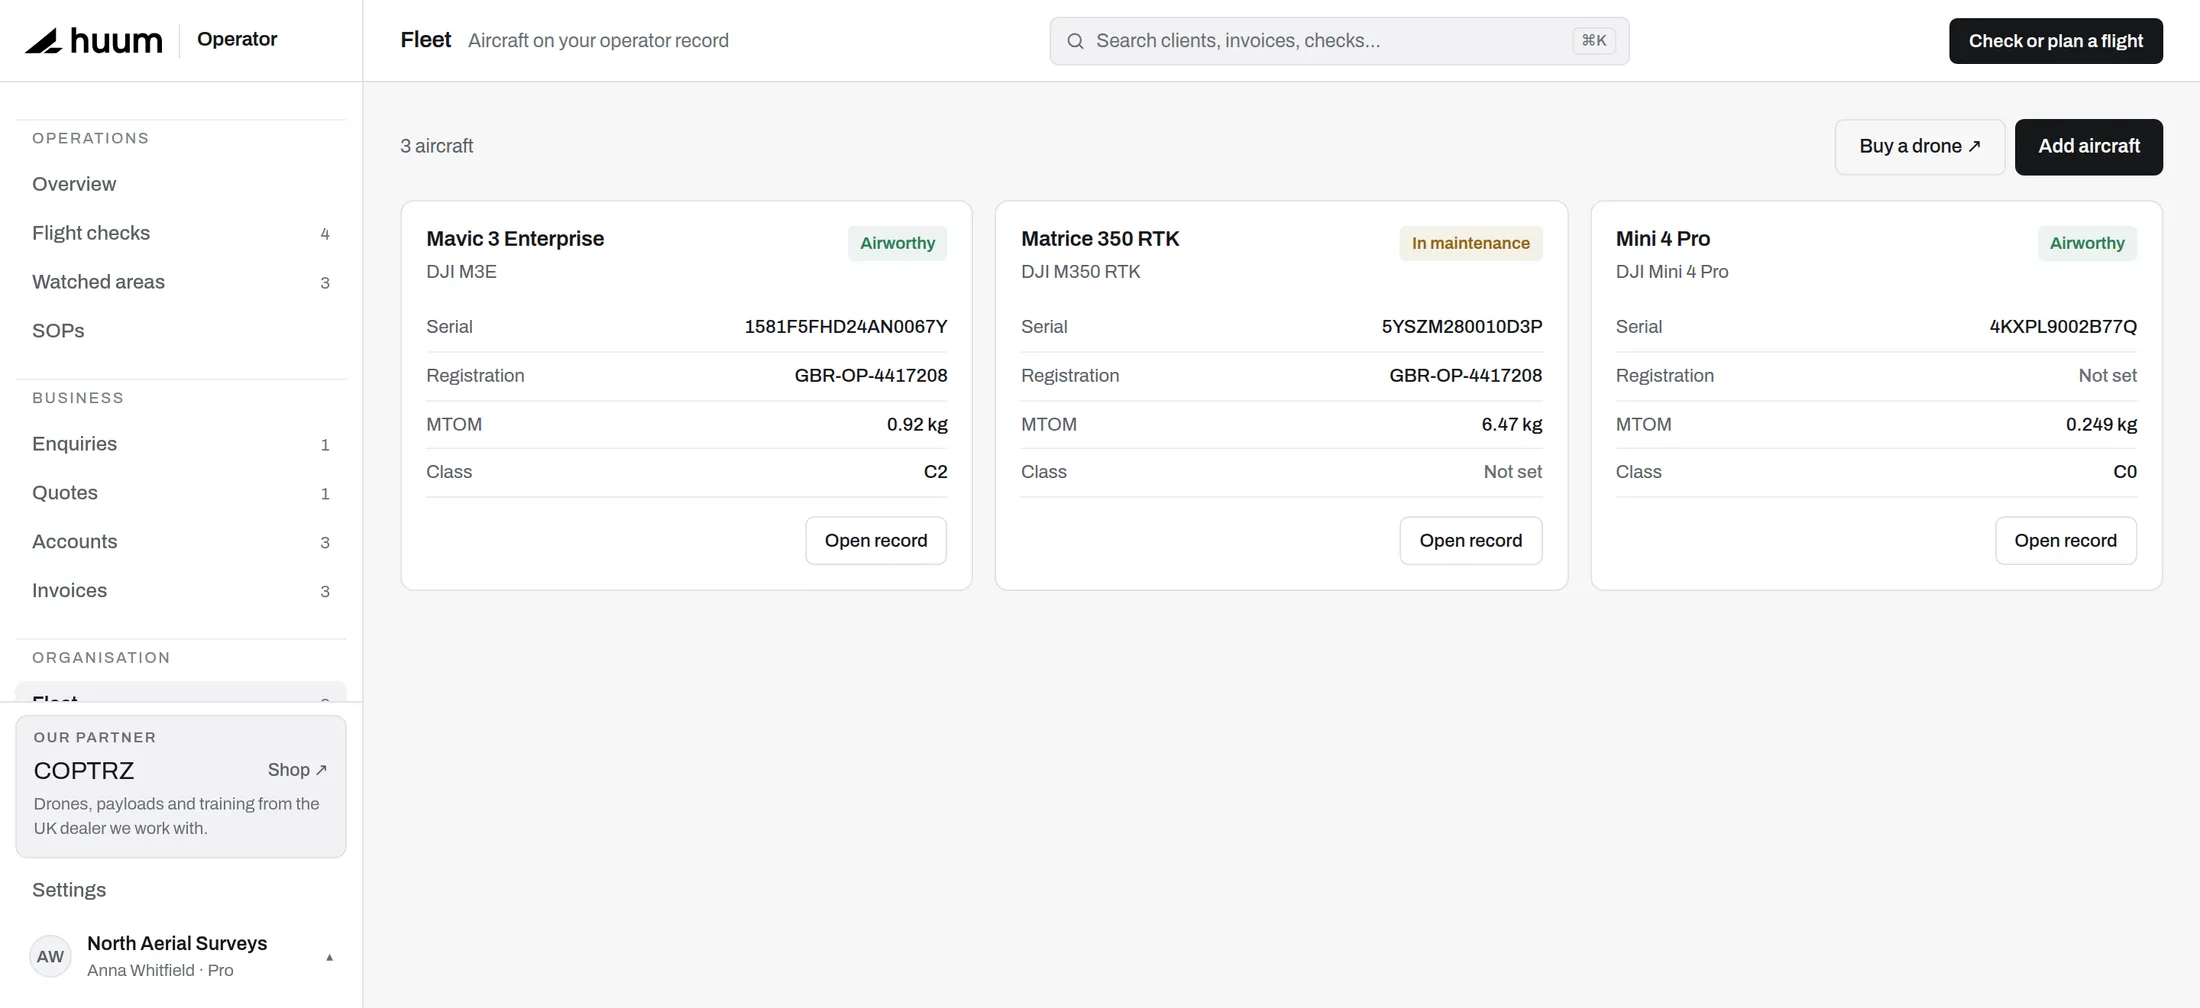This screenshot has width=2200, height=1008.
Task: Open Enquiries in the sidebar
Action: pos(181,444)
